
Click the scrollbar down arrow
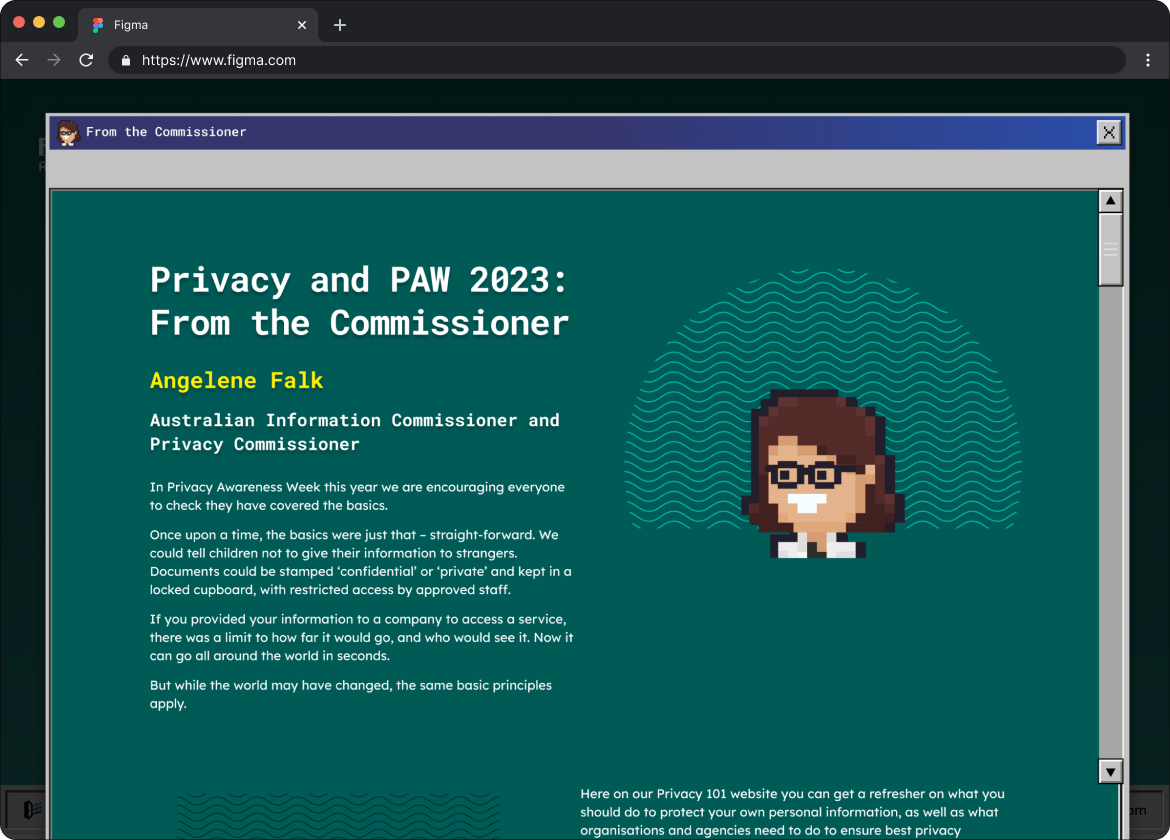pos(1110,771)
